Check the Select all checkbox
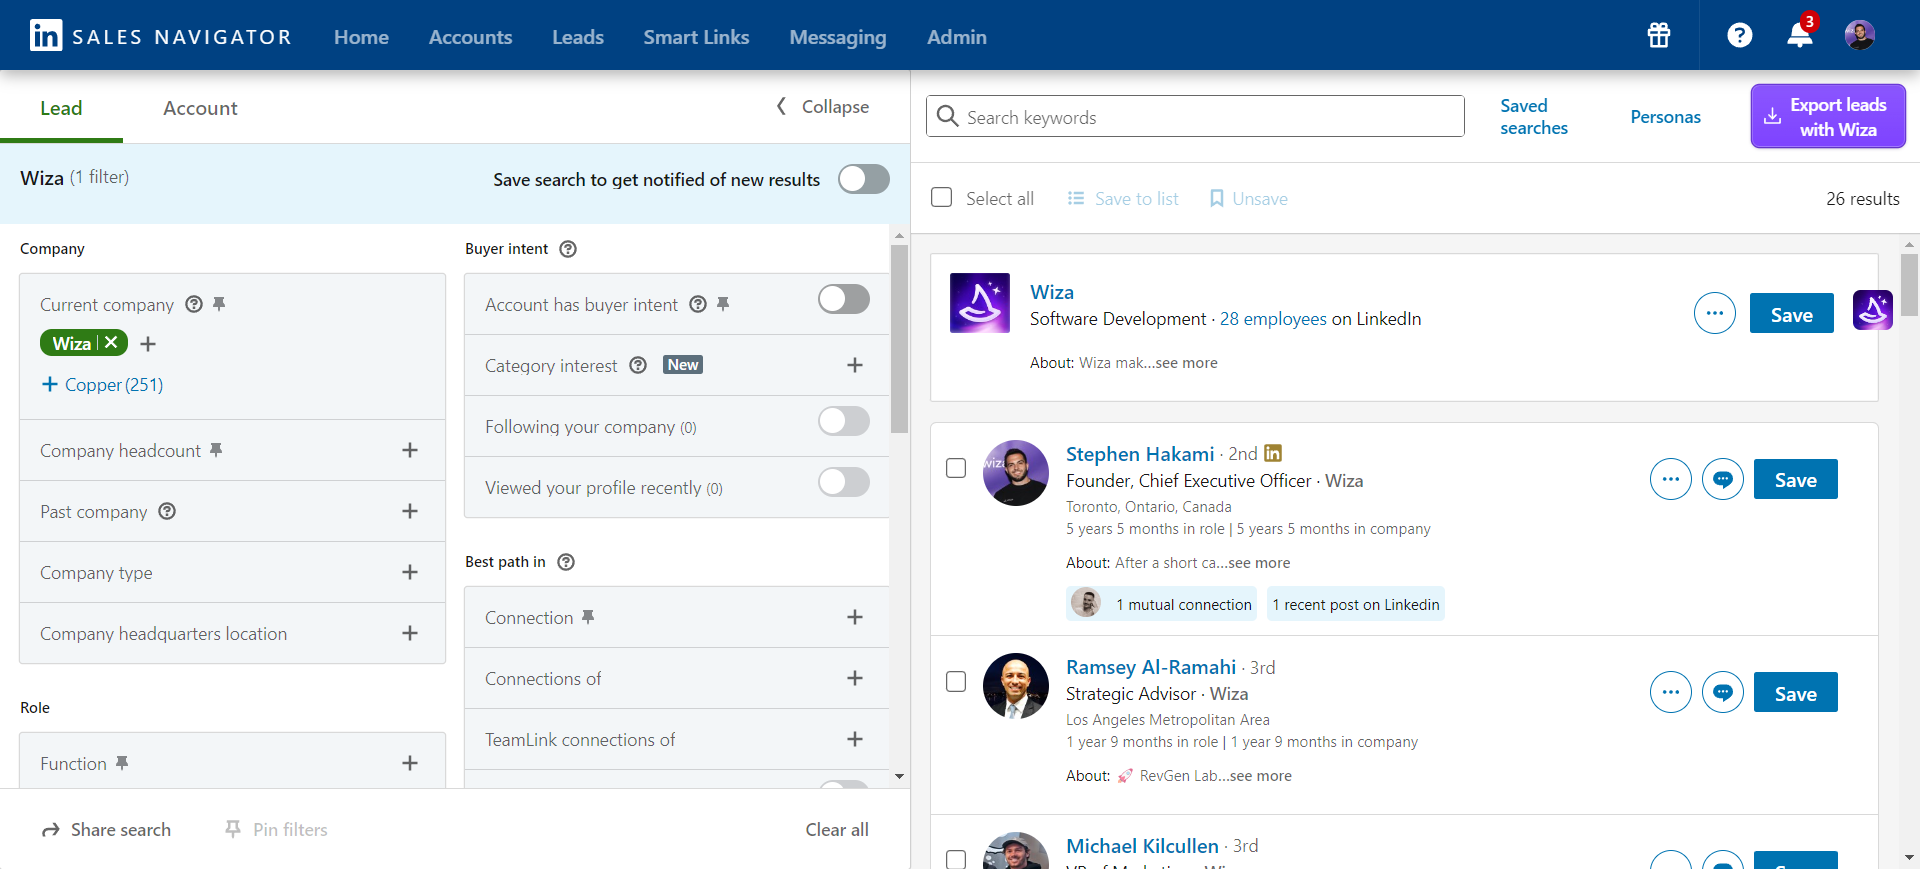 pos(942,197)
